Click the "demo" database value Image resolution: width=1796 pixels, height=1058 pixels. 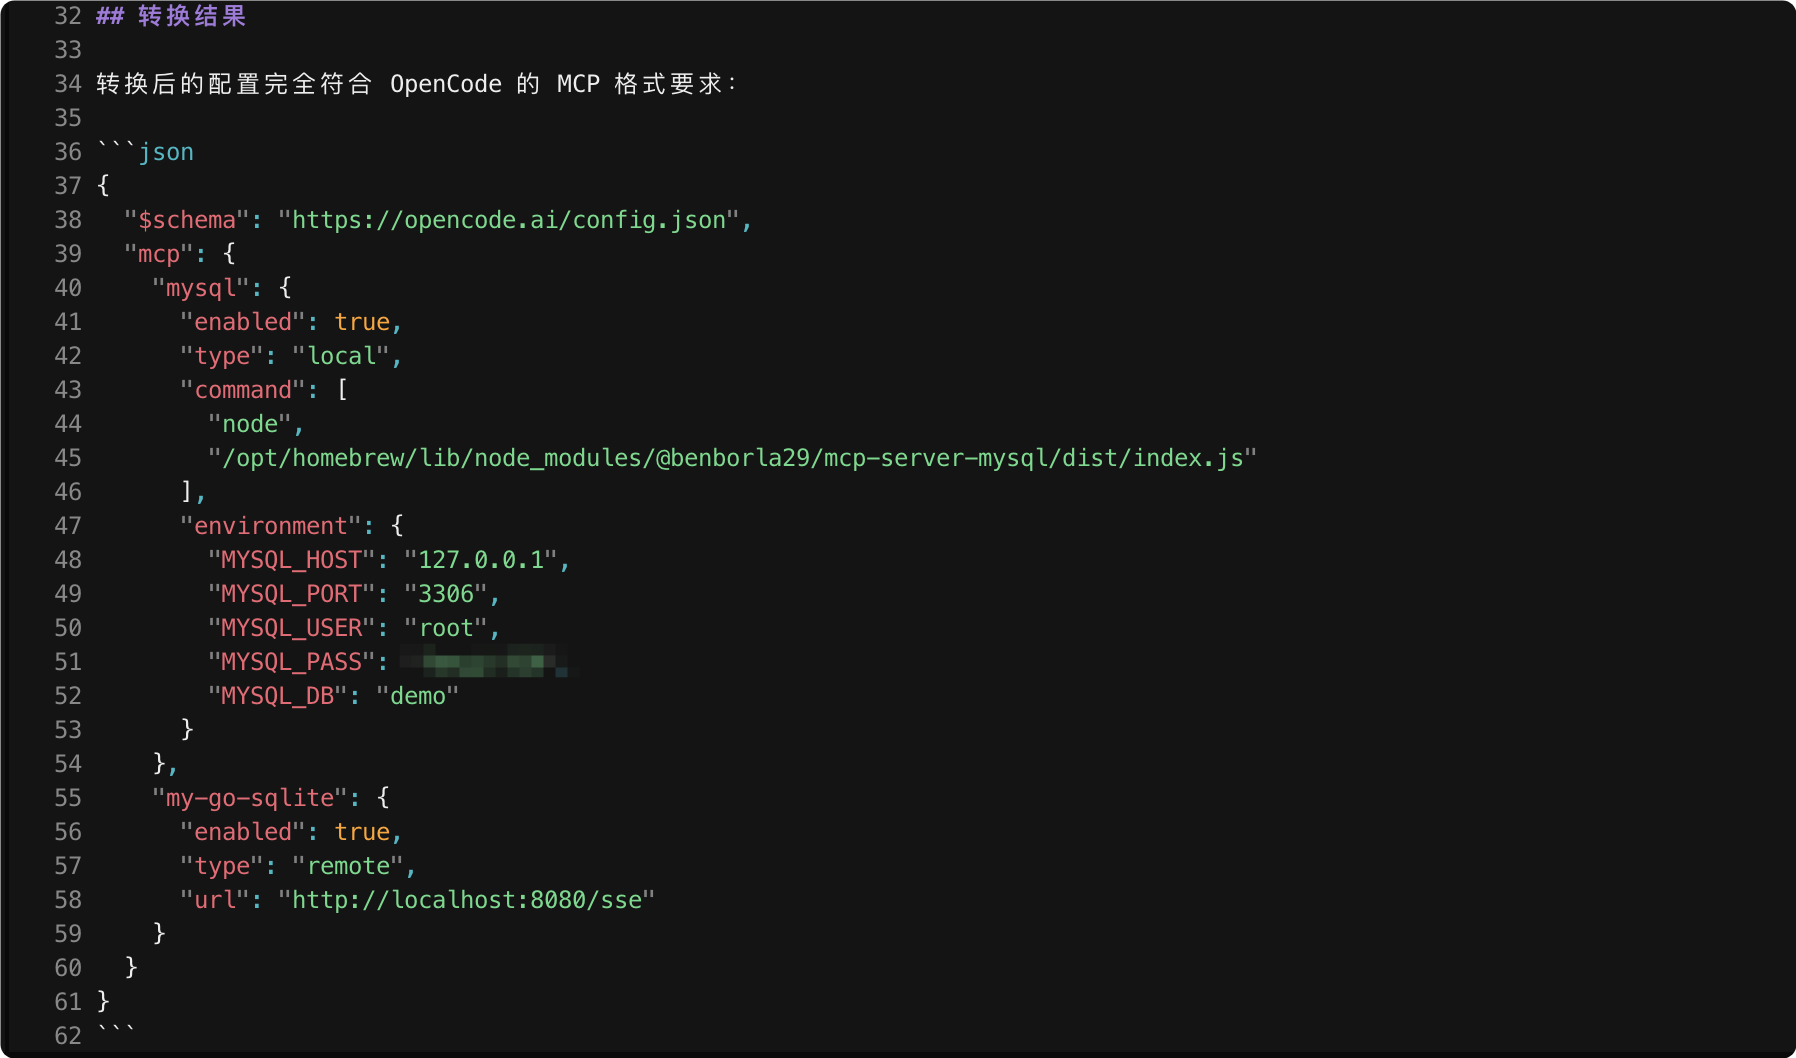(418, 696)
